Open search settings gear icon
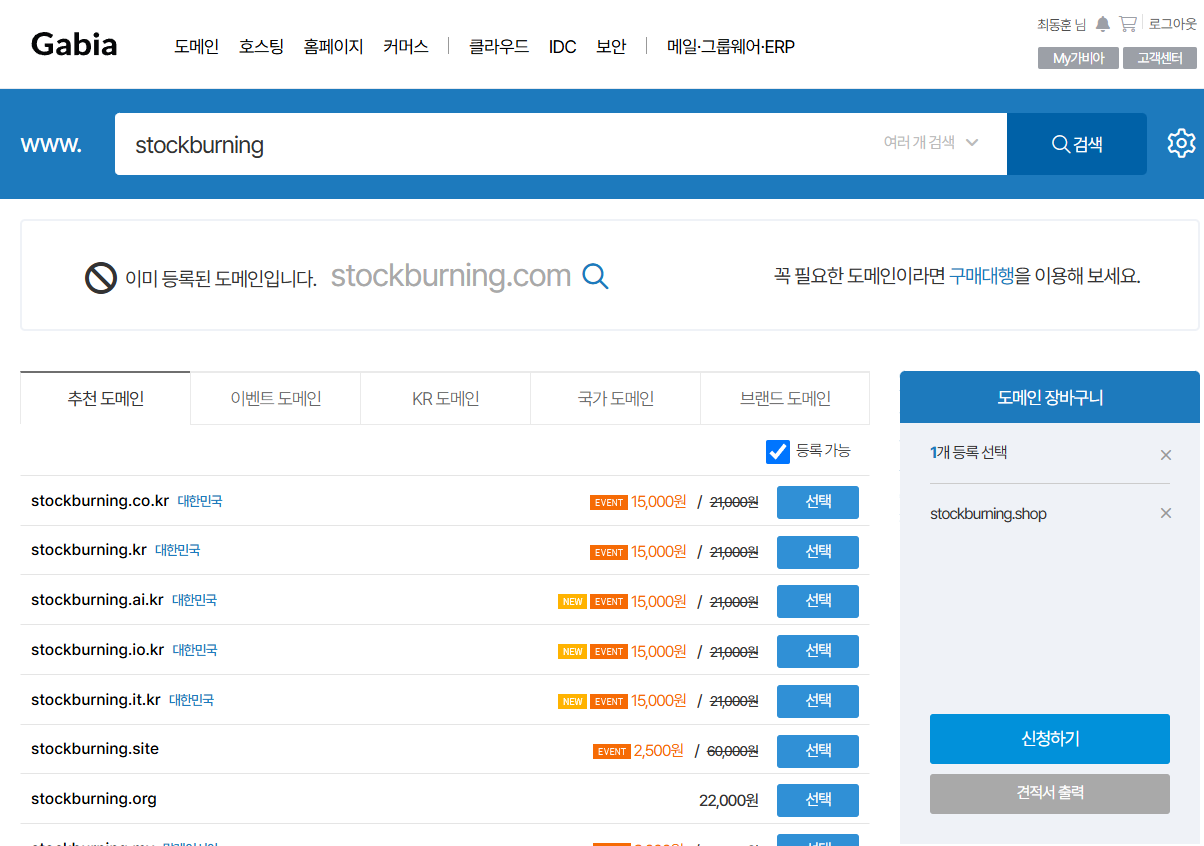 [x=1181, y=143]
